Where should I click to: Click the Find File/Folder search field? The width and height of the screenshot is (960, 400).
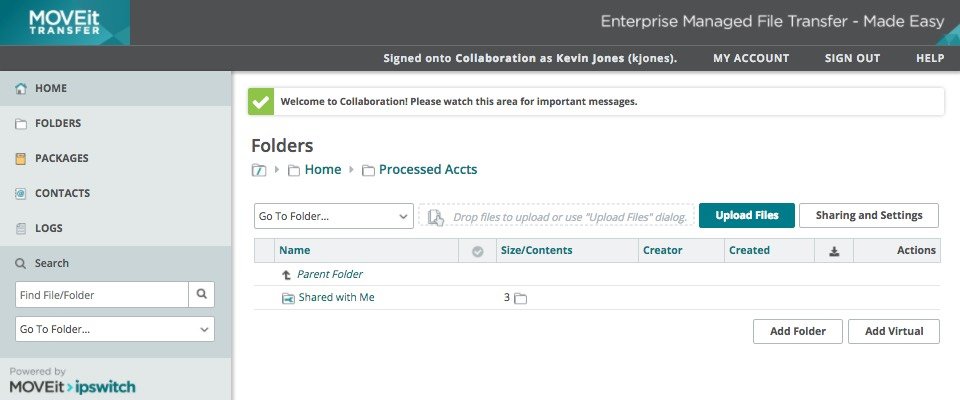point(101,294)
